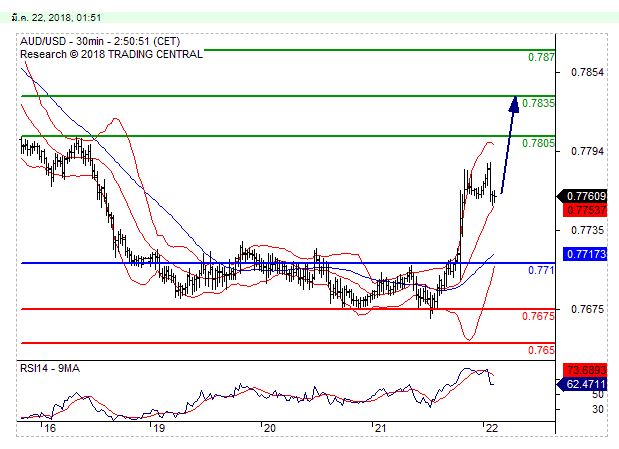The image size is (619, 449).
Task: Click the axis value 0.7794
Action: [x=587, y=151]
